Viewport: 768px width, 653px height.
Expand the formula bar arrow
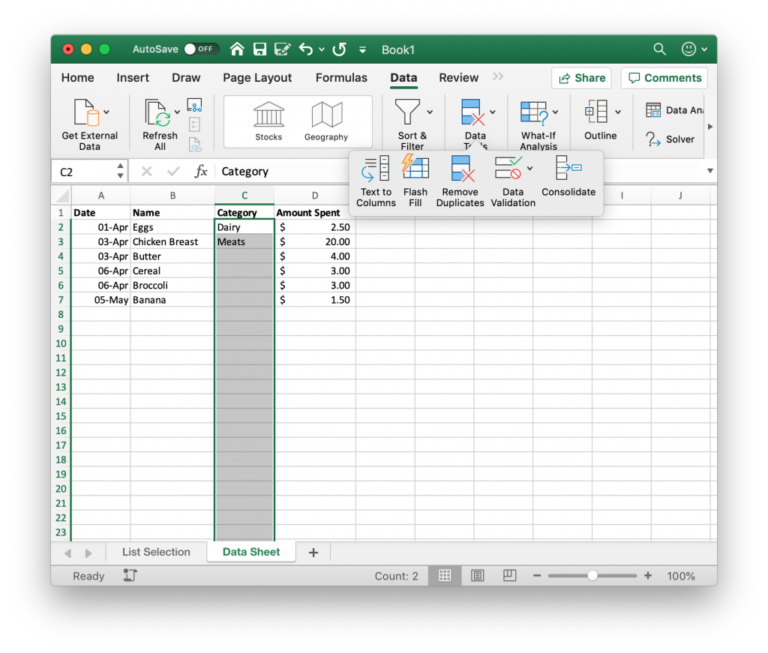[710, 171]
